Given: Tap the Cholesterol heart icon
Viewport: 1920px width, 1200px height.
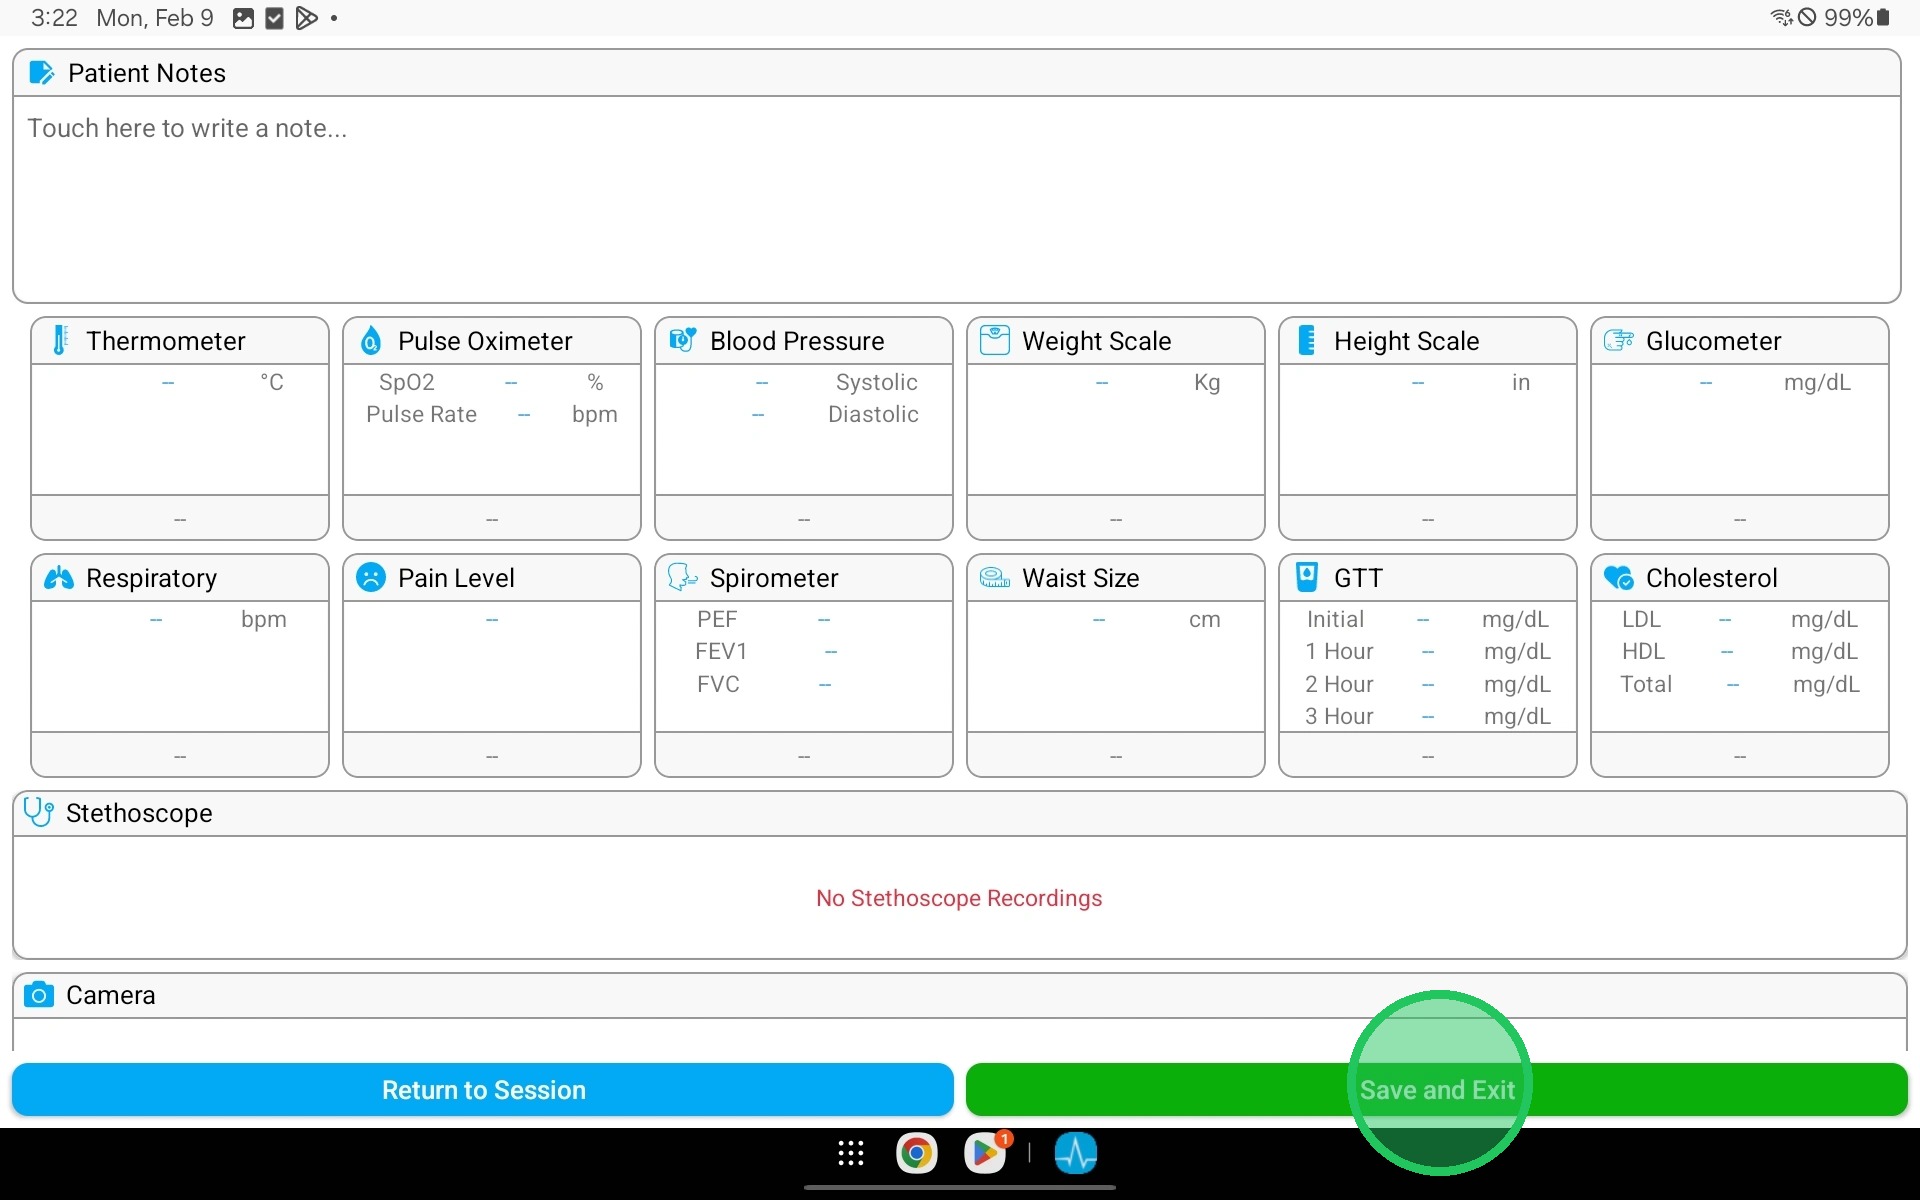Looking at the screenshot, I should 1618,578.
